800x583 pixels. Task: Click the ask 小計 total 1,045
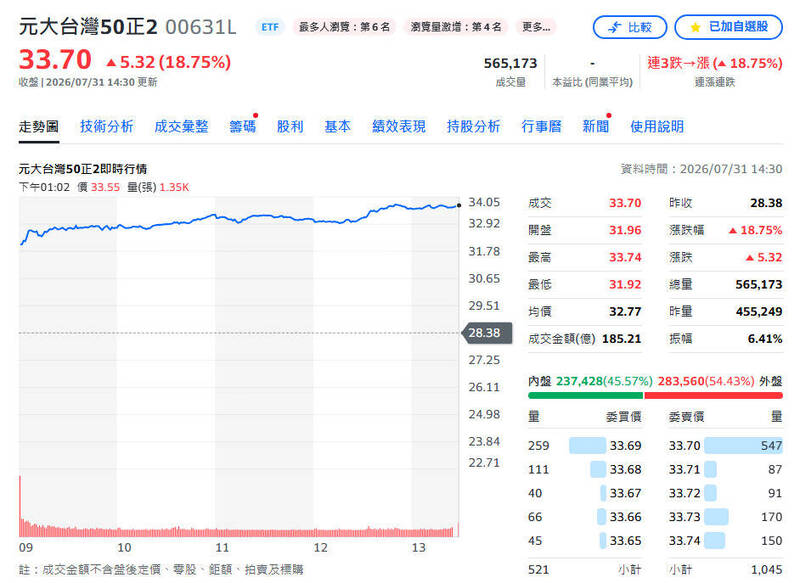tap(766, 569)
